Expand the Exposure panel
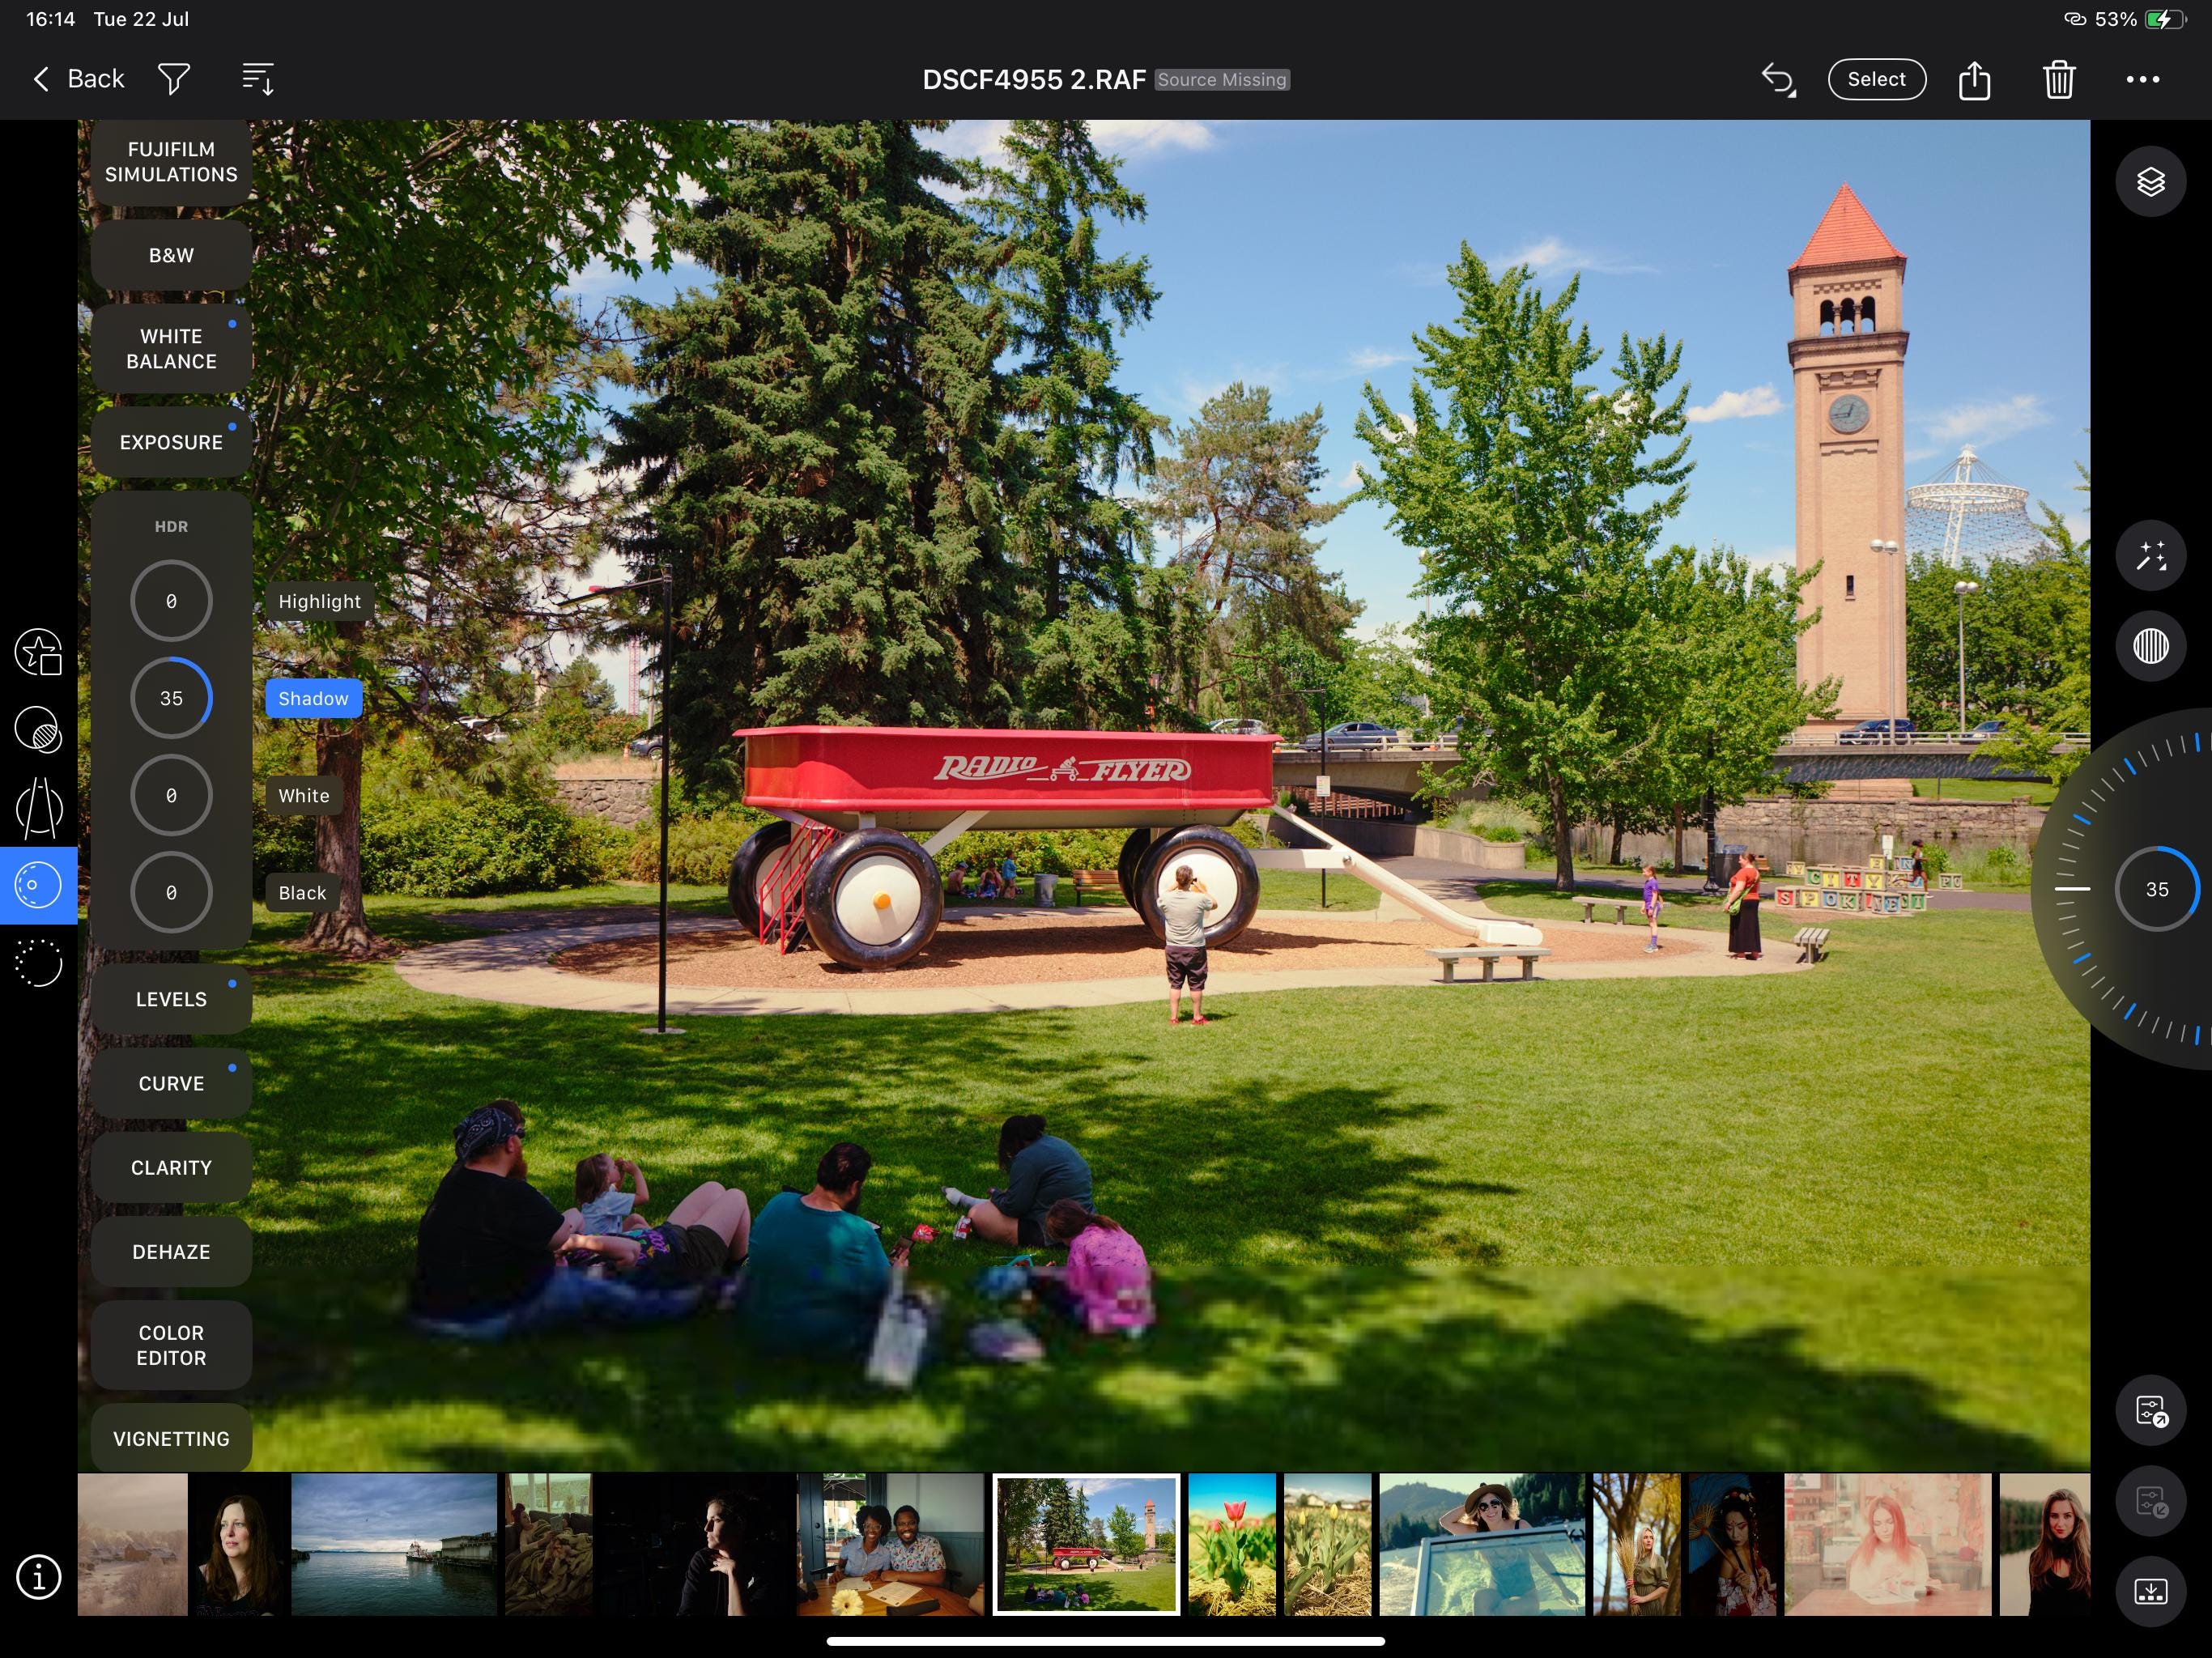Viewport: 2212px width, 1658px height. tap(171, 442)
